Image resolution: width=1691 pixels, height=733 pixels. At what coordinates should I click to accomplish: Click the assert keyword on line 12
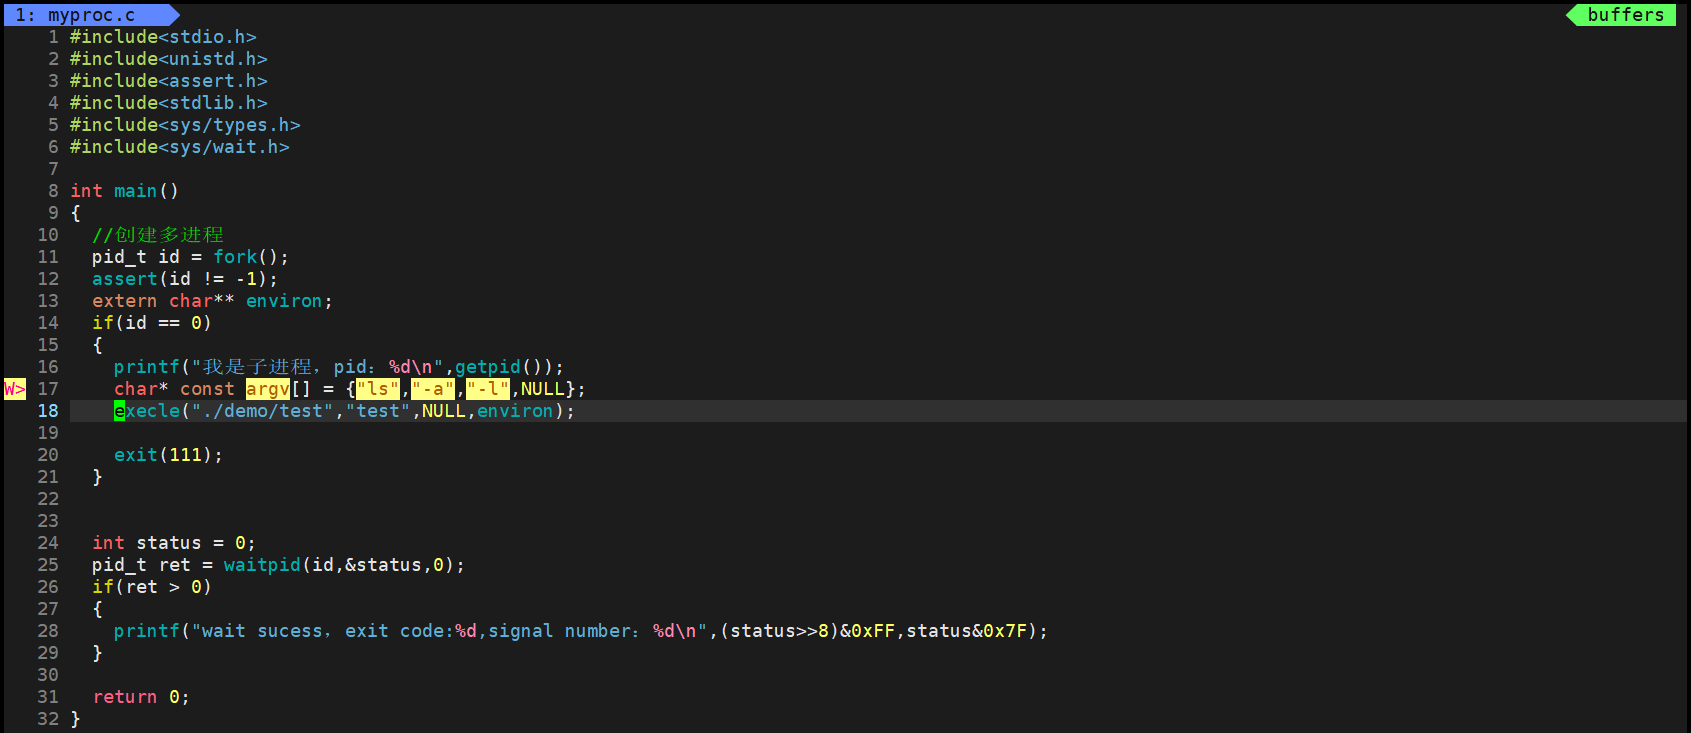tap(125, 279)
